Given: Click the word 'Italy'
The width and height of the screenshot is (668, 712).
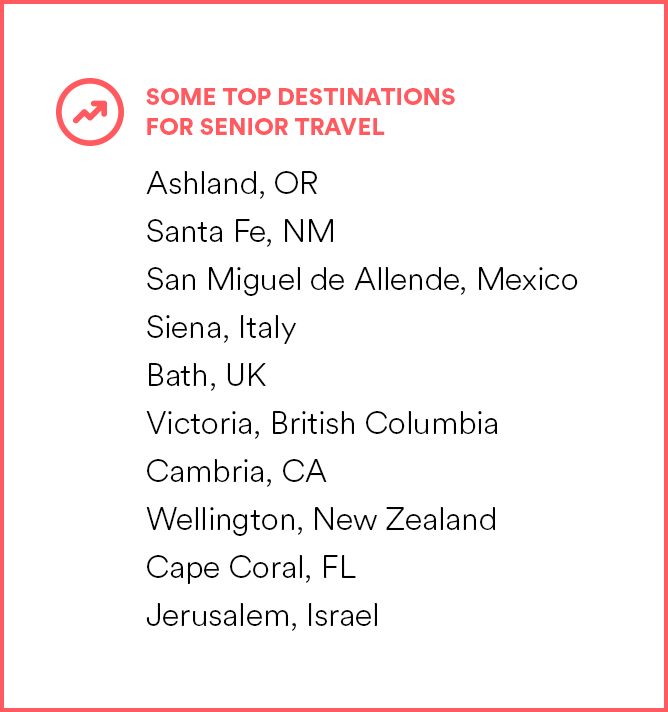Looking at the screenshot, I should (x=267, y=327).
